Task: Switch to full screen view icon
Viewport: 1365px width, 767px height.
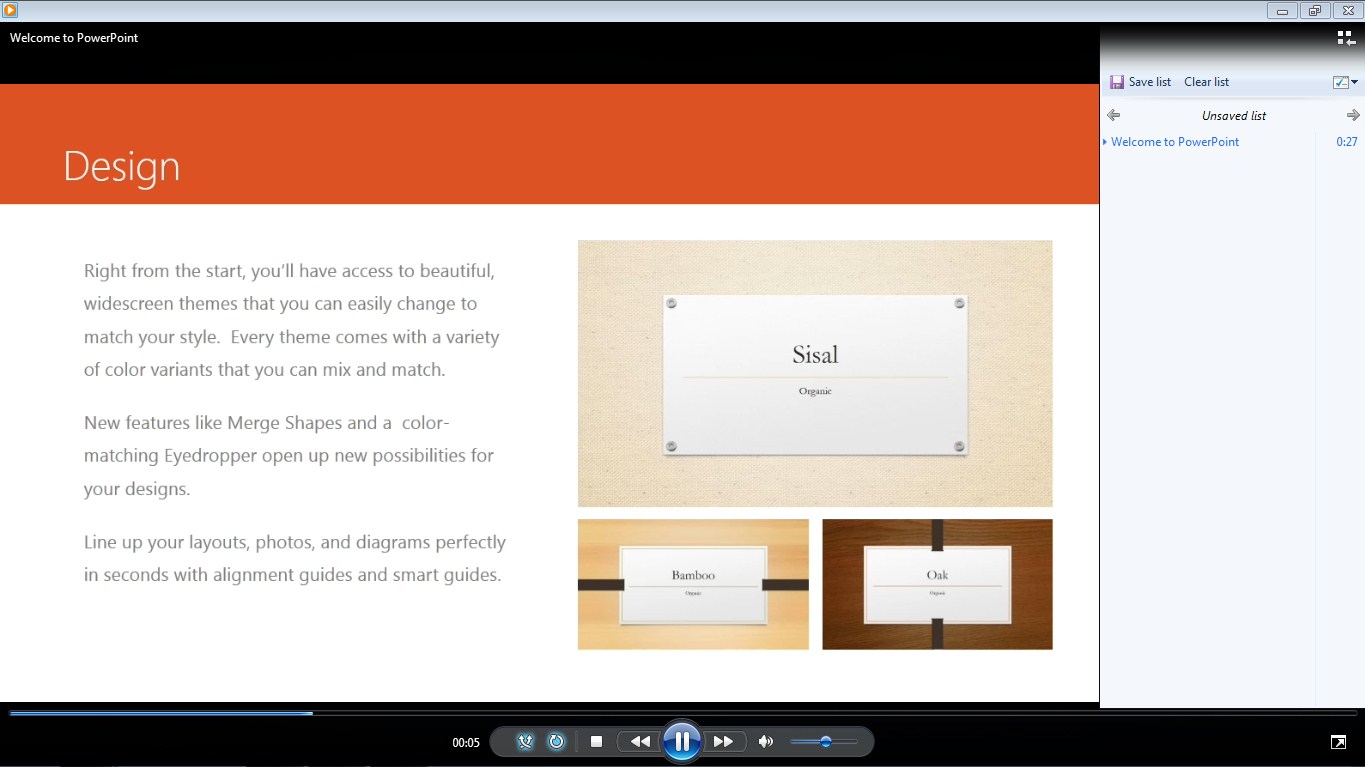Action: click(x=1338, y=742)
